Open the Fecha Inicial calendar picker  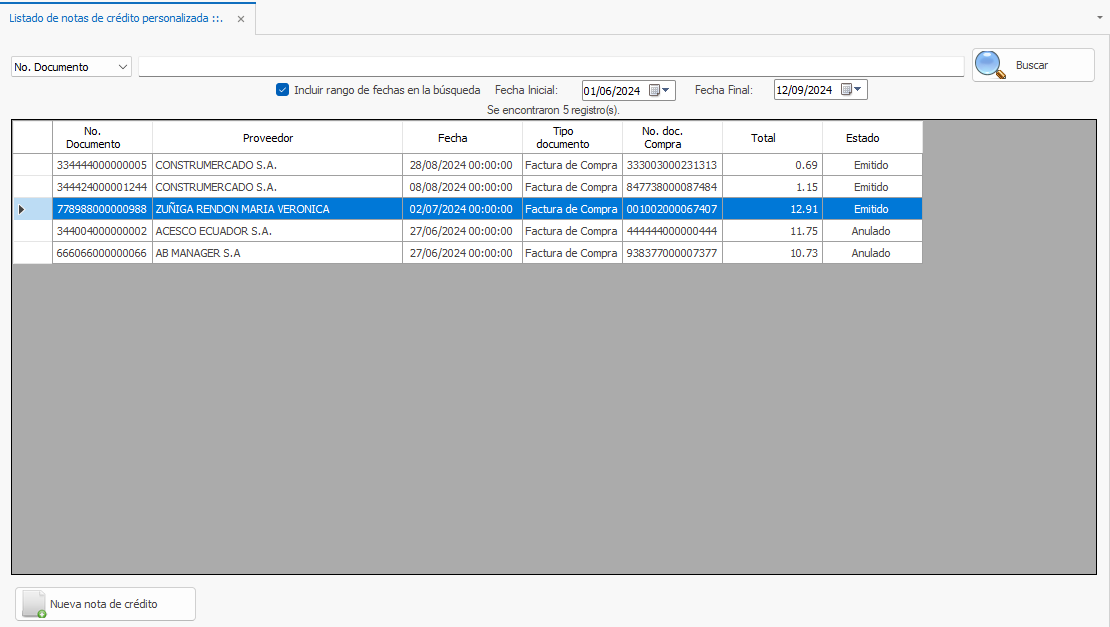click(x=660, y=90)
